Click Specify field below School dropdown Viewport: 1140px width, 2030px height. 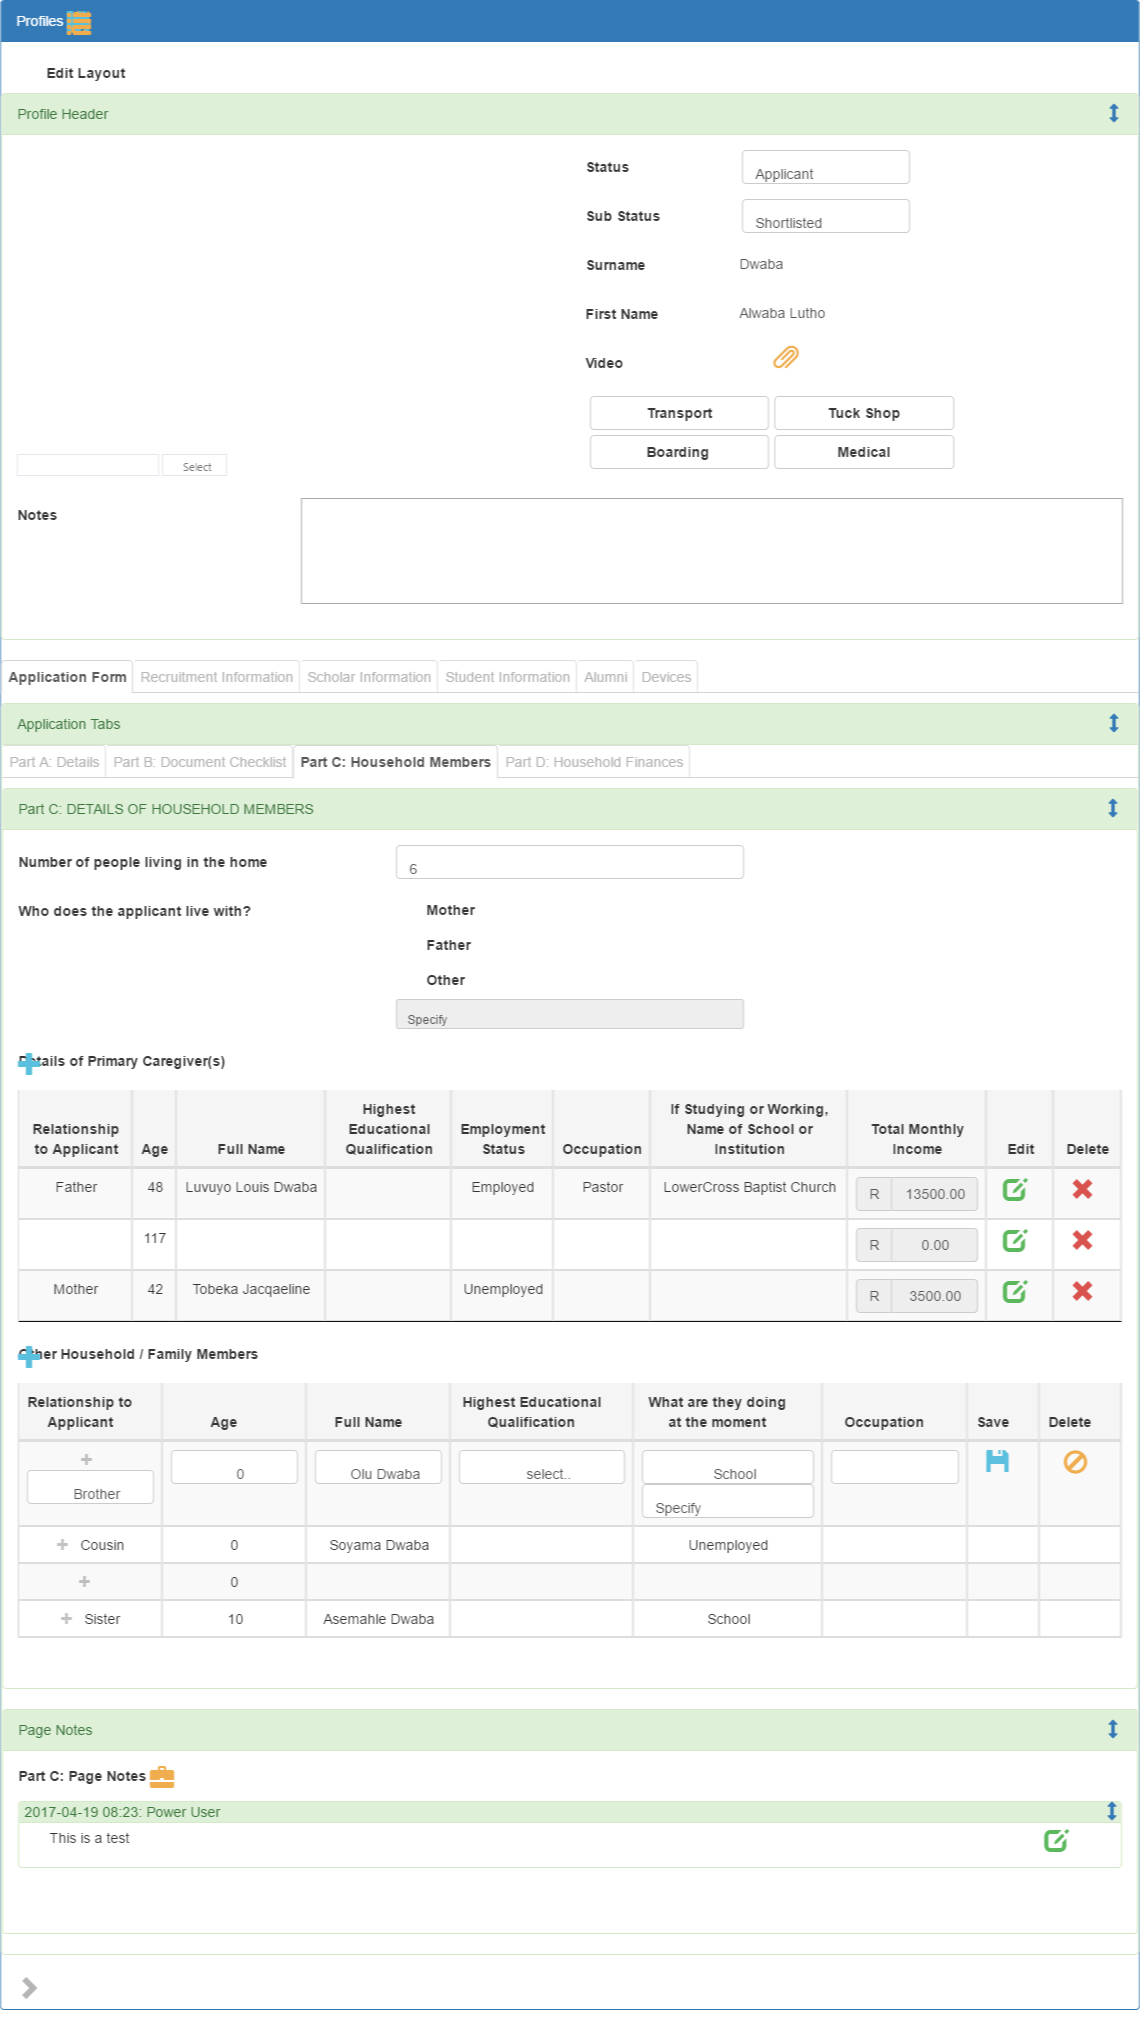coord(727,1501)
